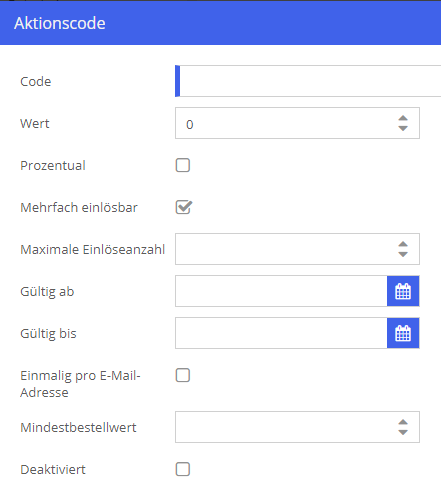This screenshot has height=500, width=441.
Task: Raise Mindestbestellwert with the up arrow
Action: click(x=403, y=422)
